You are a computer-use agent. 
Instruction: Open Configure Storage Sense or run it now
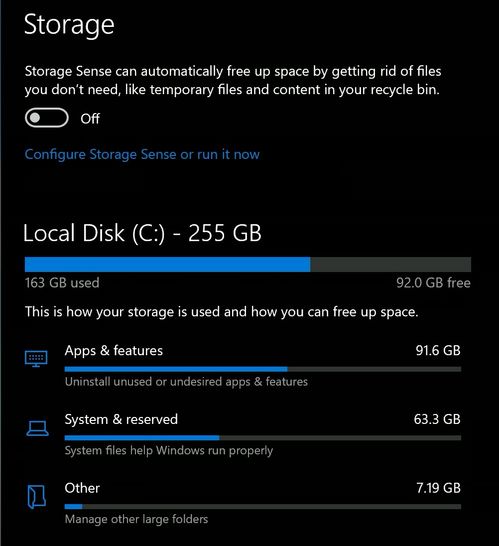142,154
